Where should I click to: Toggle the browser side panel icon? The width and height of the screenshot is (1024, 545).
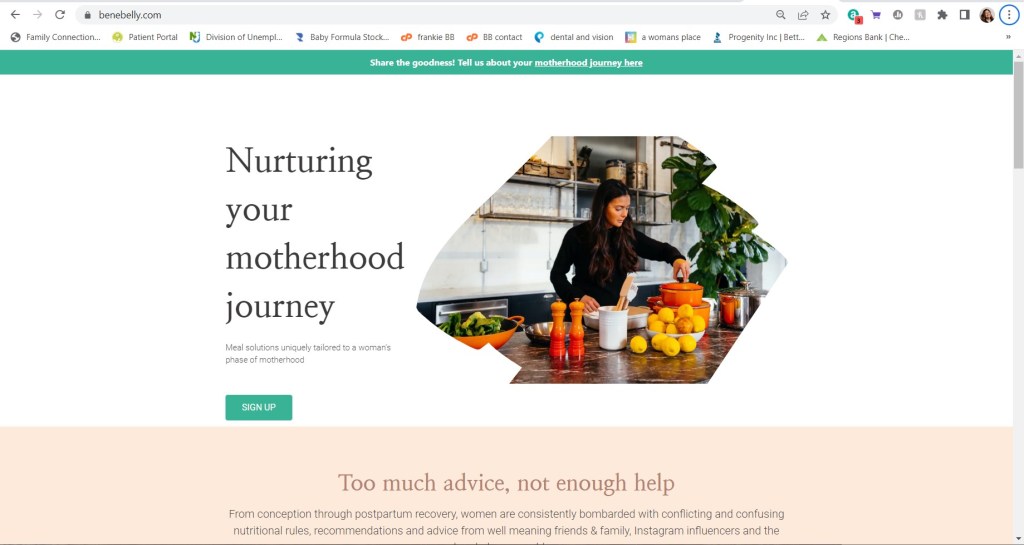tap(965, 15)
